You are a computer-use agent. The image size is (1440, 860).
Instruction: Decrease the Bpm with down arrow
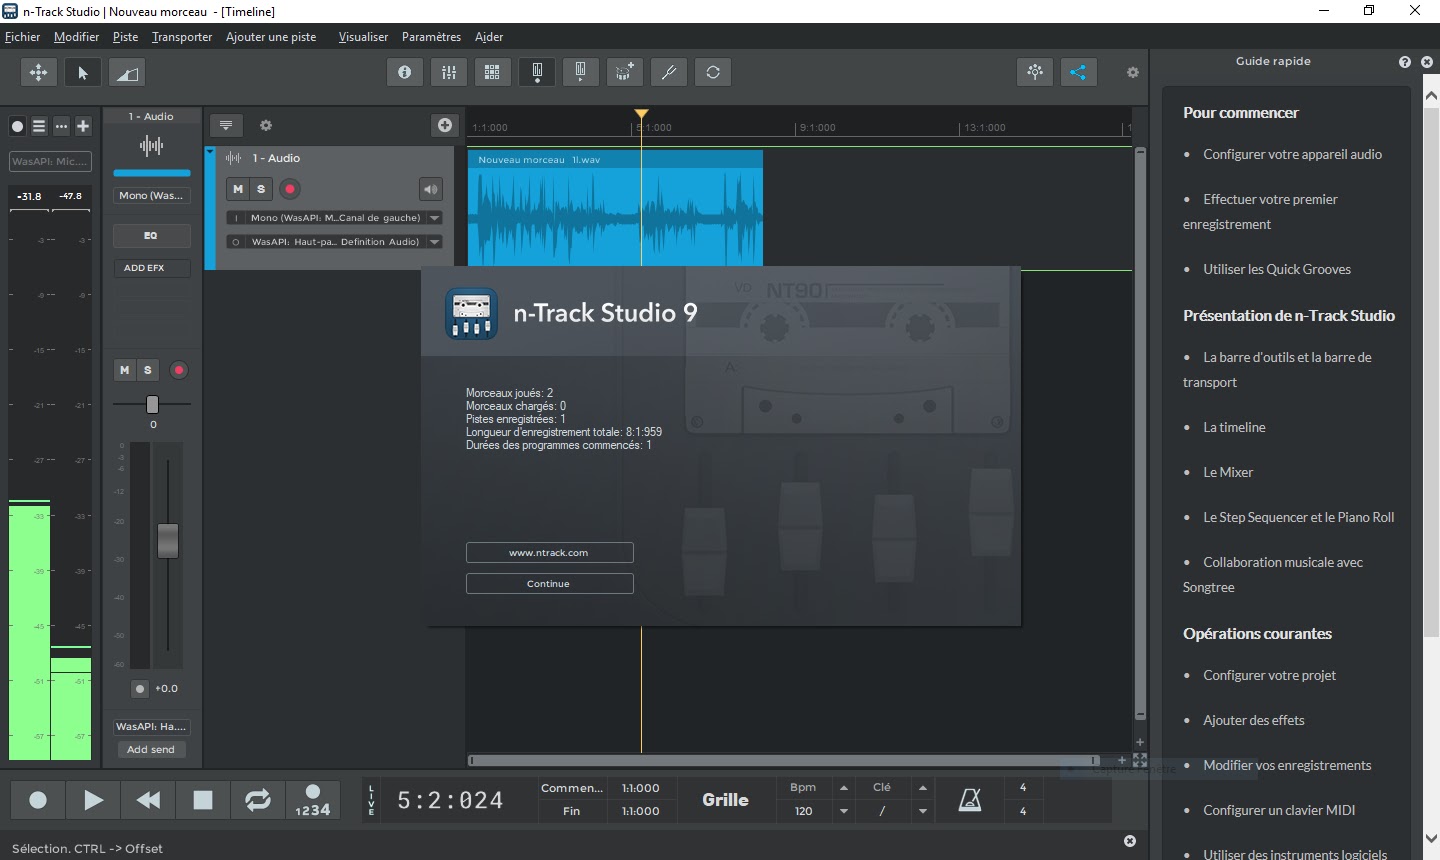click(844, 811)
